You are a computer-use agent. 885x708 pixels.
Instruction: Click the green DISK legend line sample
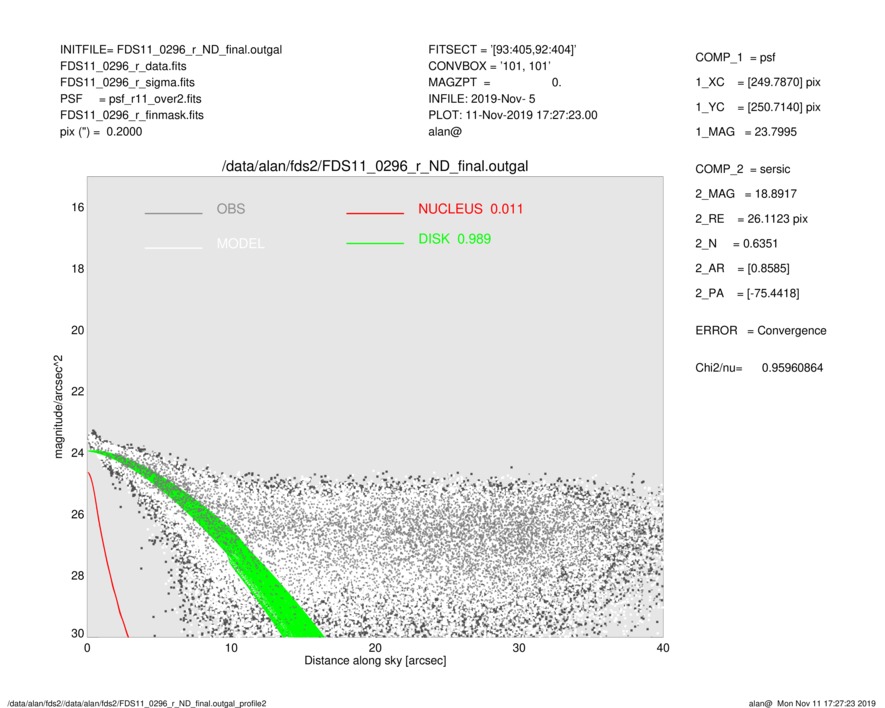pos(375,243)
